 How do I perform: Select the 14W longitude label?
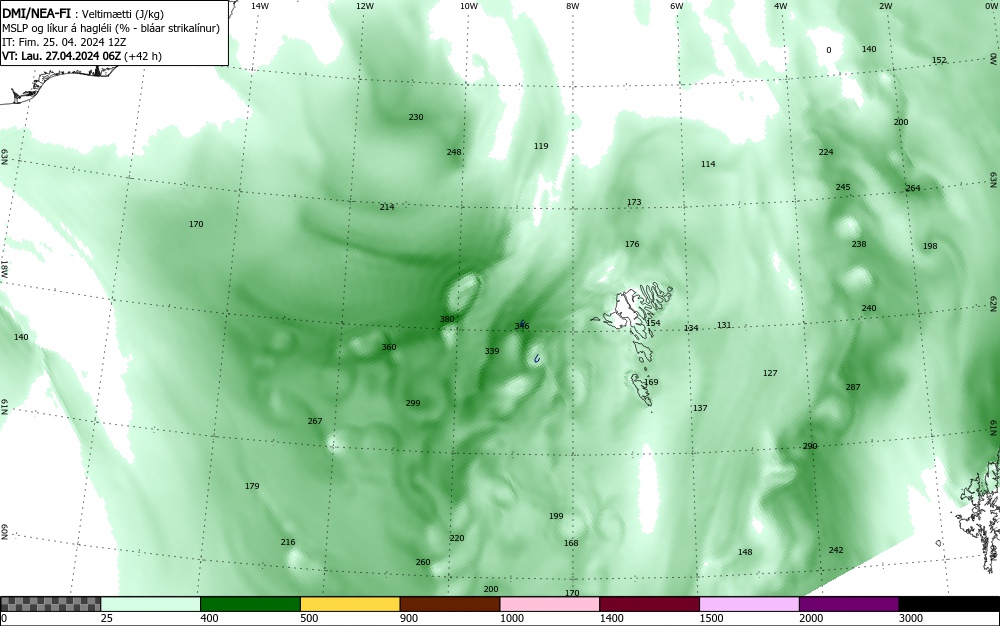click(x=260, y=6)
